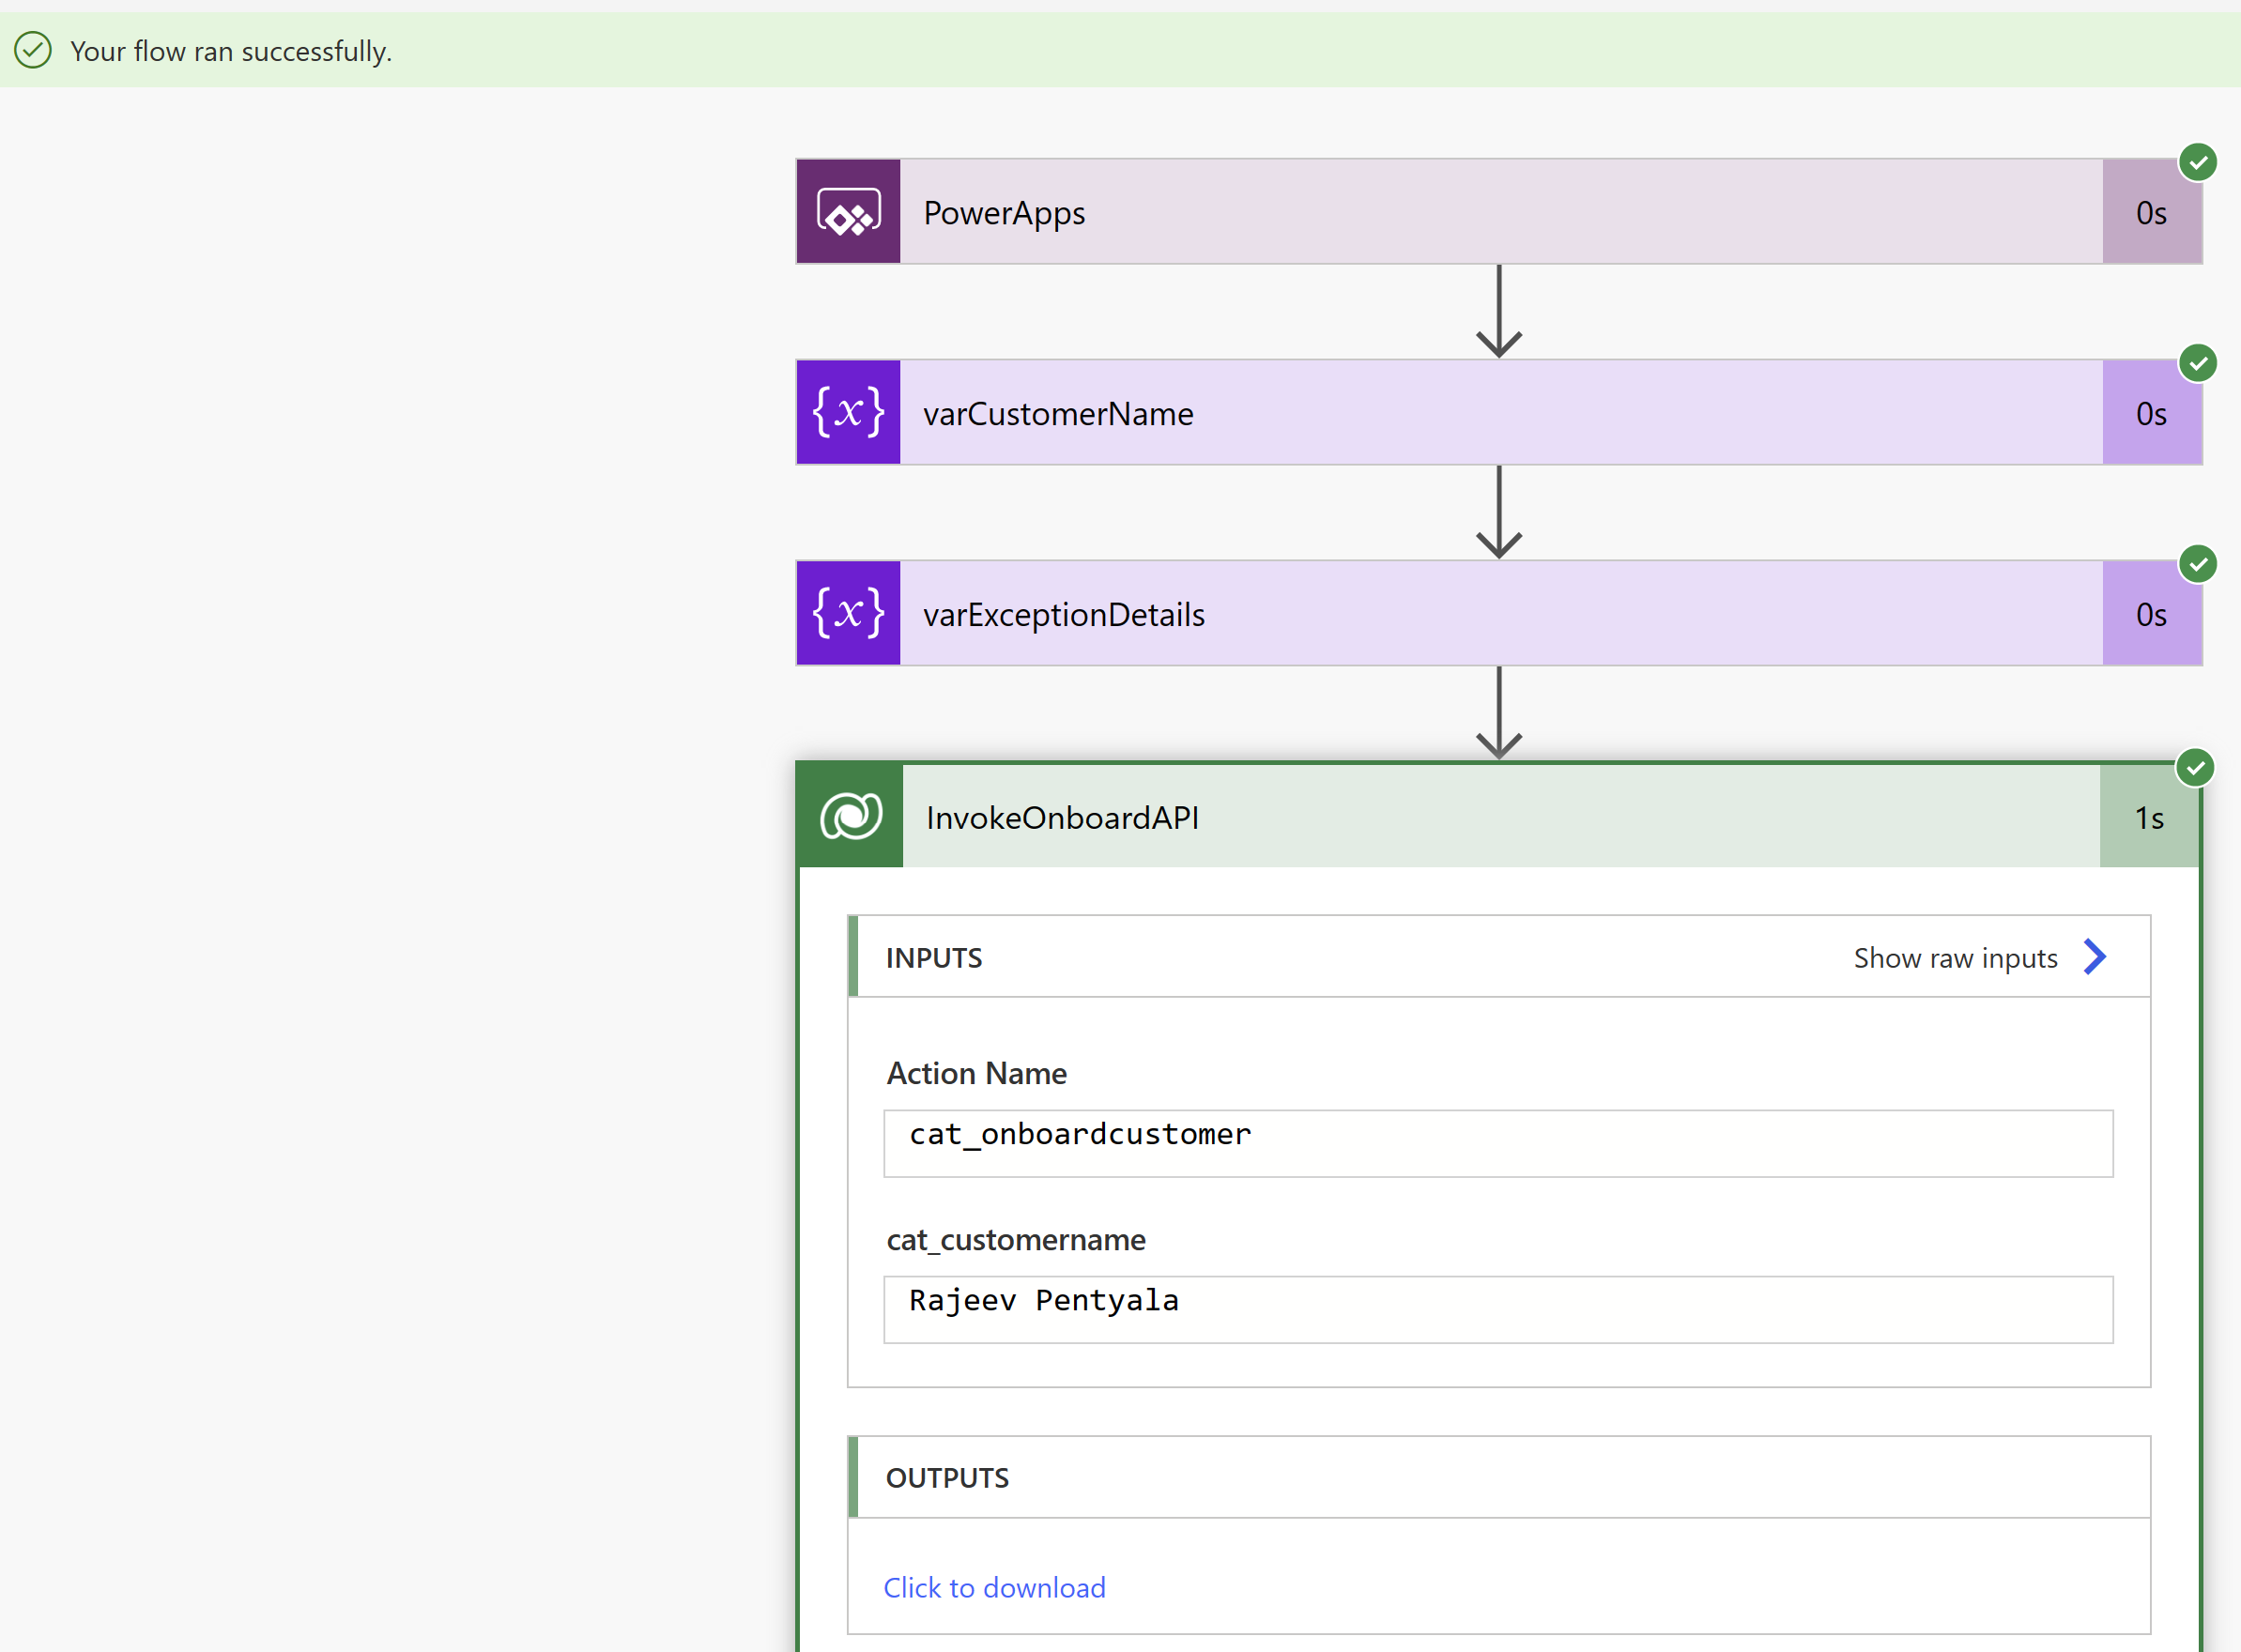Click the 0s duration on PowerApps step

pyautogui.click(x=2150, y=213)
